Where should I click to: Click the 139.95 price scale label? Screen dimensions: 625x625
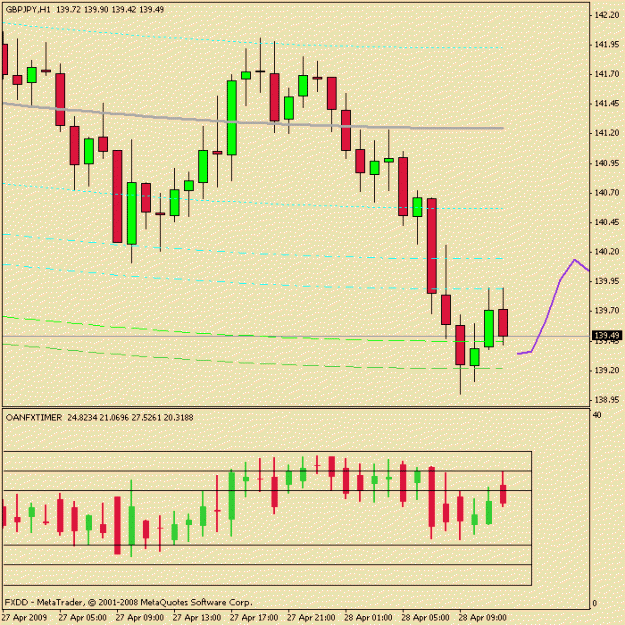point(607,281)
